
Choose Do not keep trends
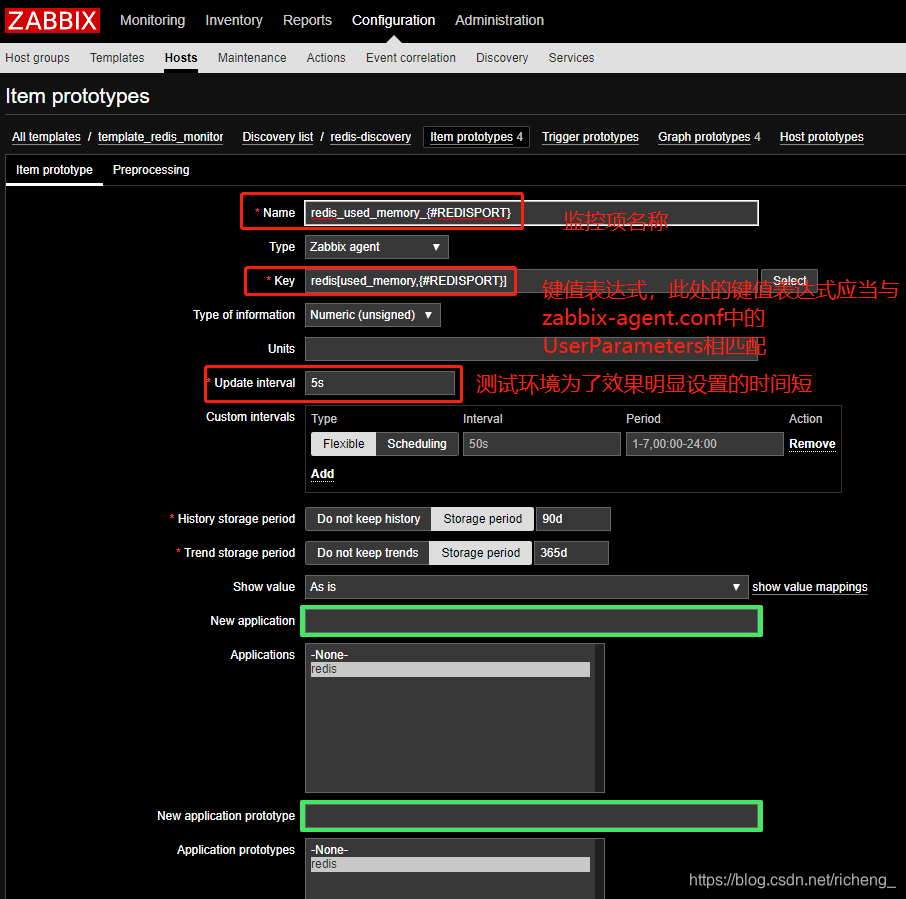(x=367, y=553)
